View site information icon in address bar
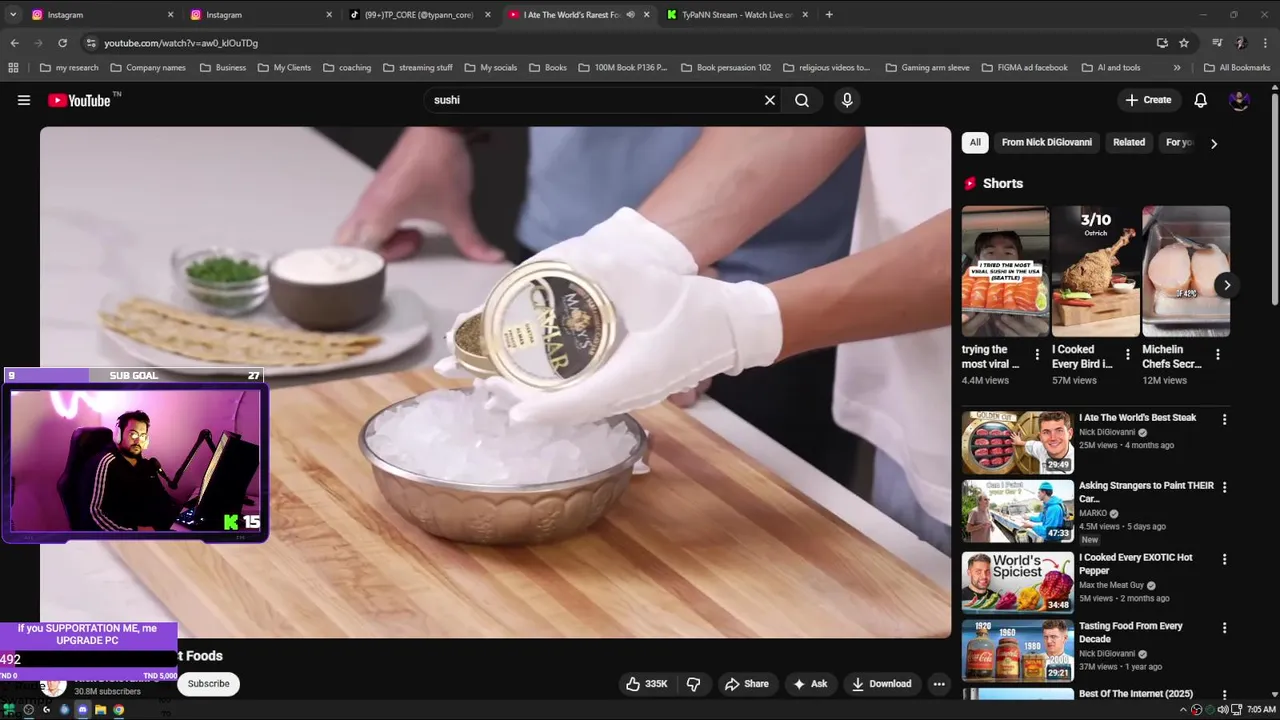This screenshot has width=1280, height=720. (91, 43)
